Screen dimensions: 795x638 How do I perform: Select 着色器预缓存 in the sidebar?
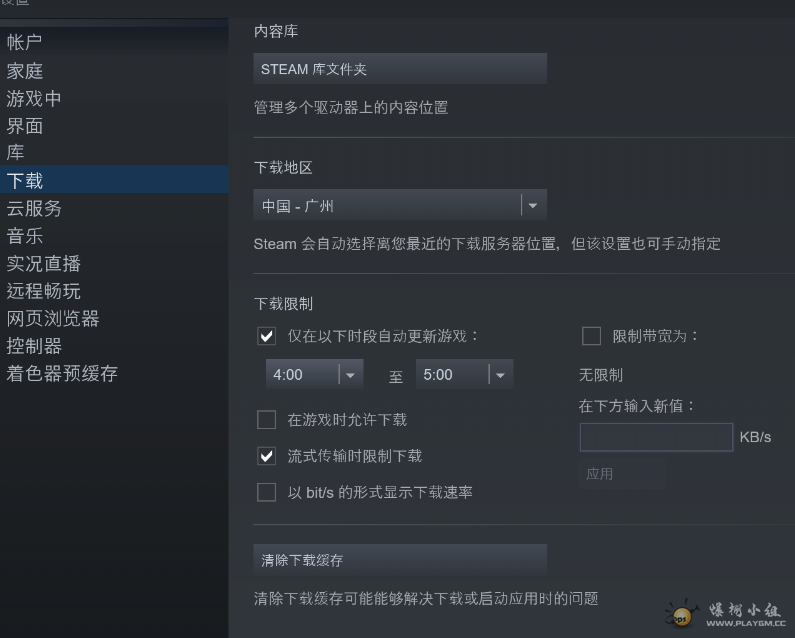click(62, 373)
